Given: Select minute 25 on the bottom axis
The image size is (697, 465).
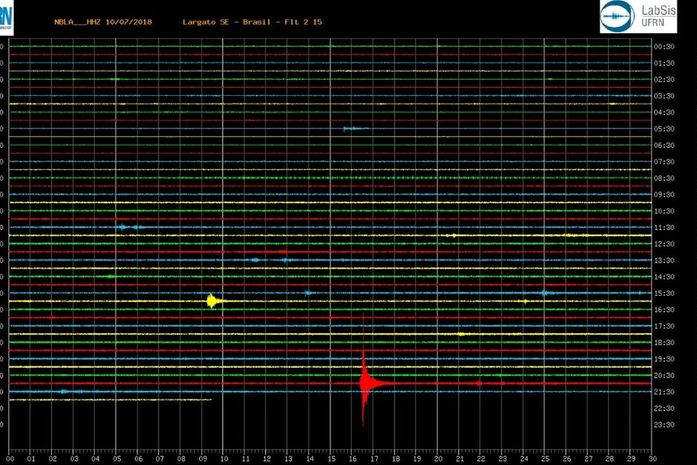Looking at the screenshot, I should pos(546,459).
